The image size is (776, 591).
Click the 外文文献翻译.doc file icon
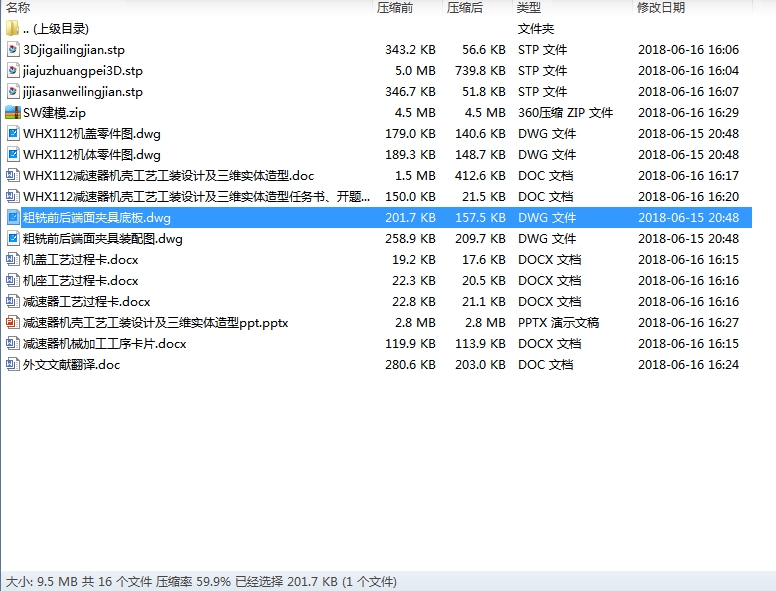12,365
